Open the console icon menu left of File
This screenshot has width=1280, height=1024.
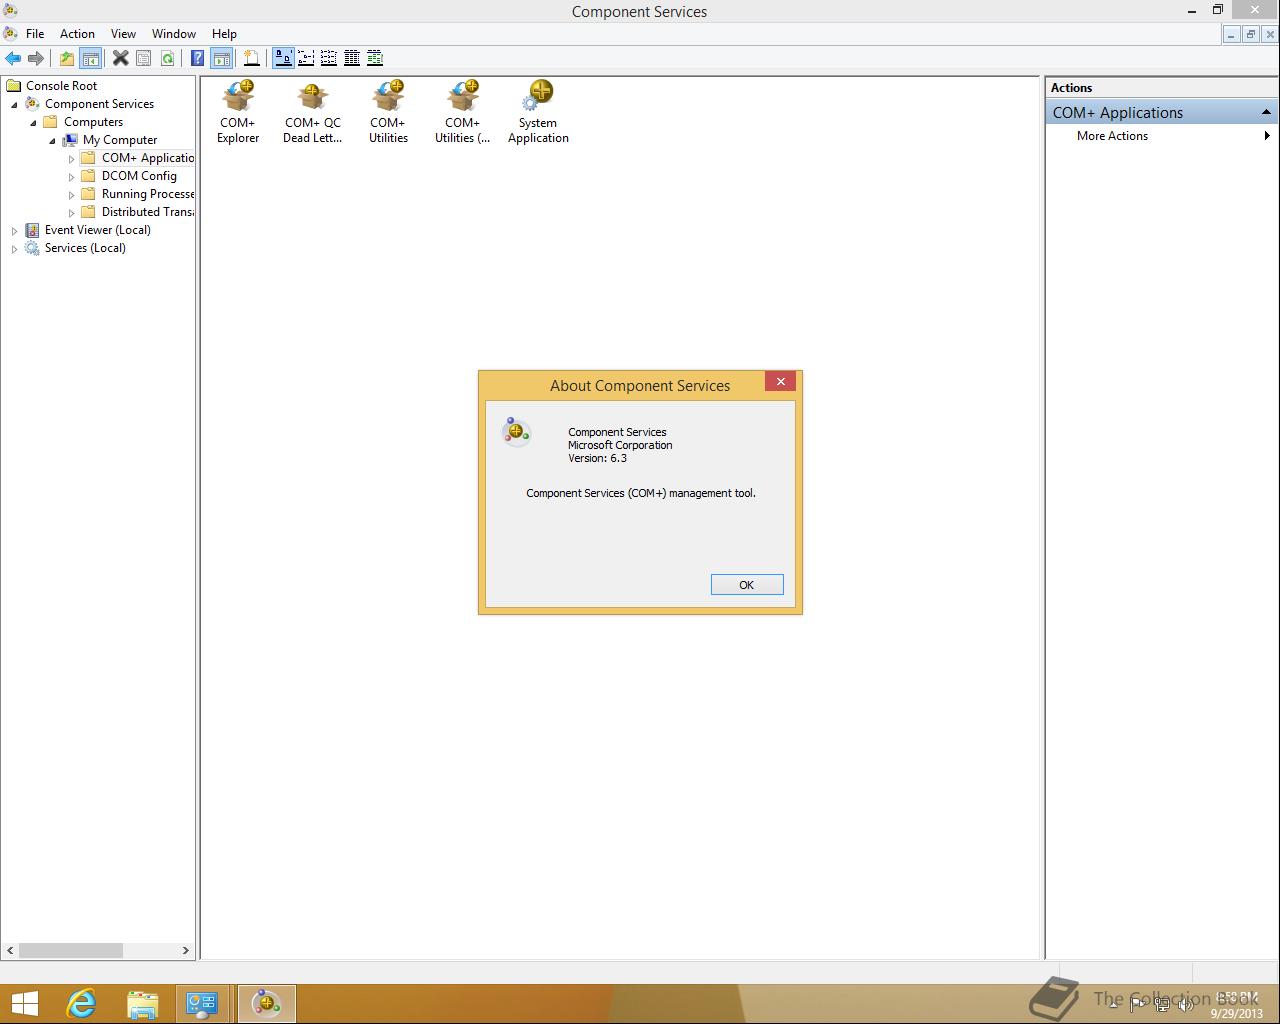coord(10,33)
